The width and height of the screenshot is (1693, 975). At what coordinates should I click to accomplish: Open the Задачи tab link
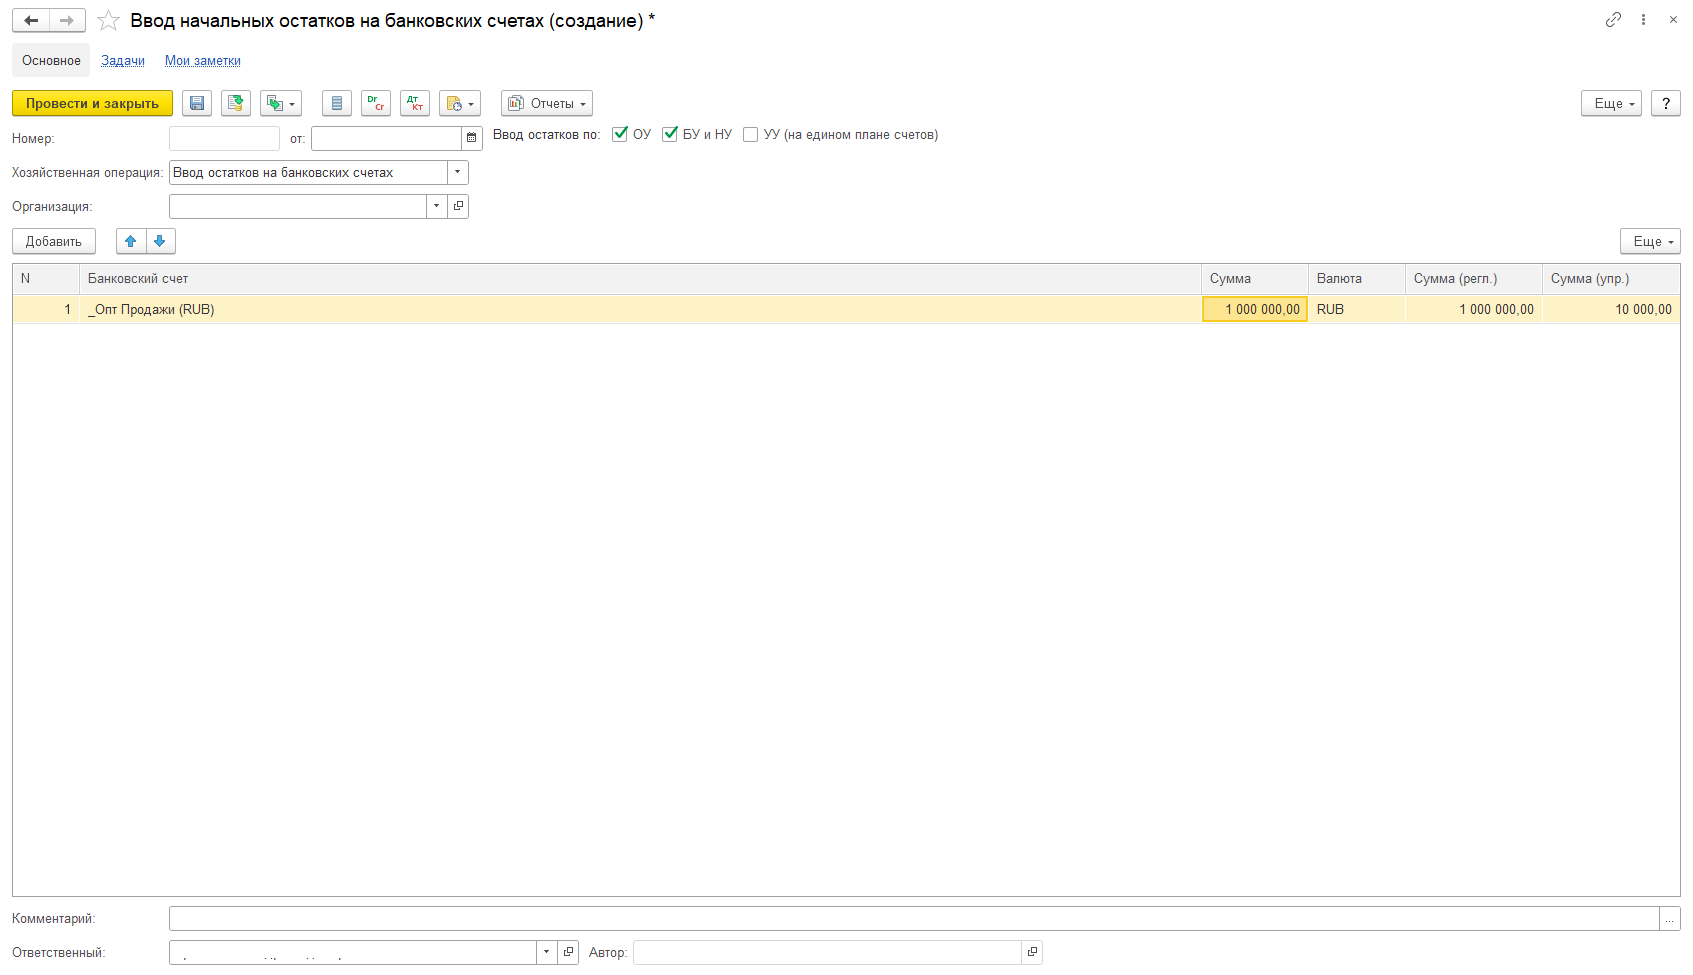click(123, 60)
